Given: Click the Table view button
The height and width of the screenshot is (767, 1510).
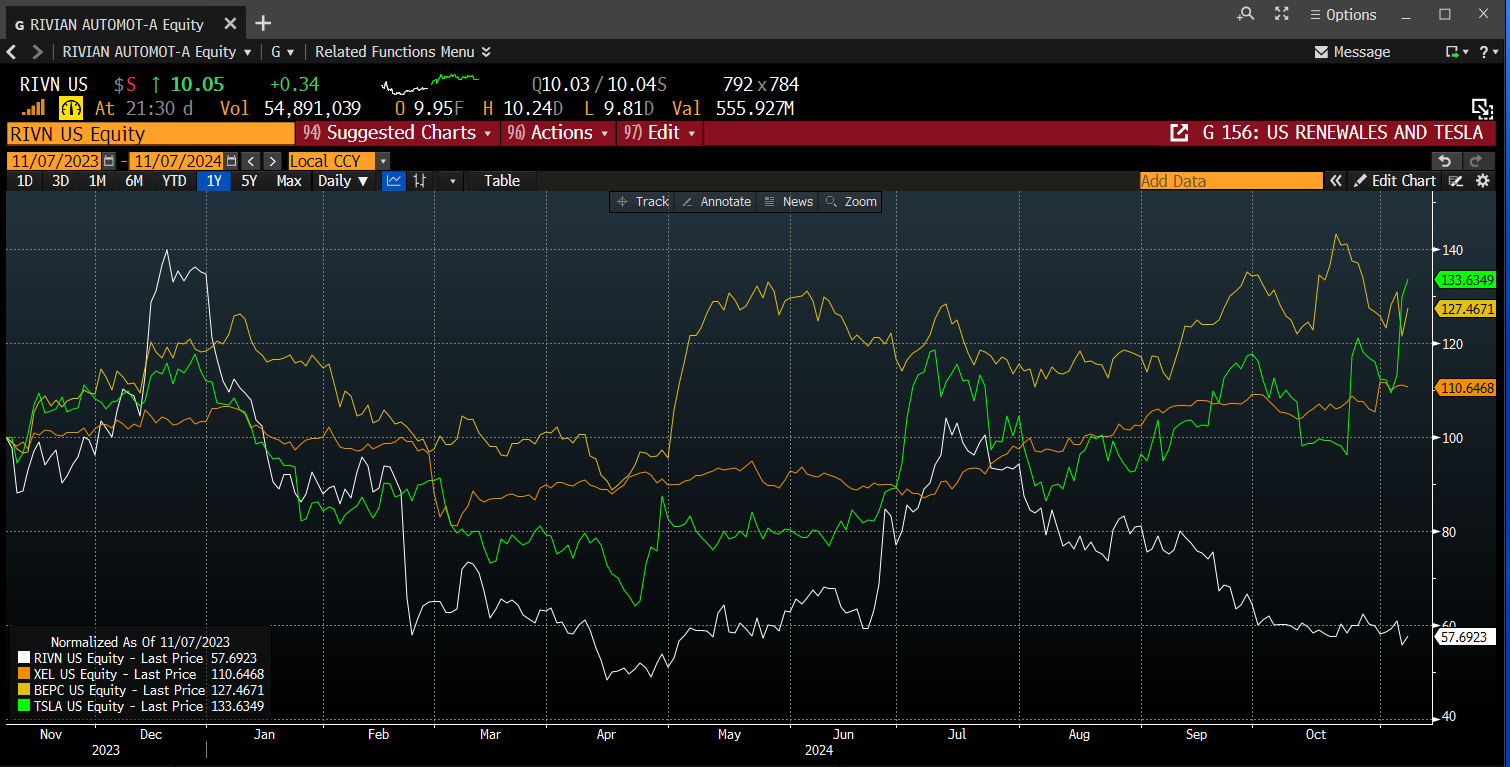Looking at the screenshot, I should 502,181.
